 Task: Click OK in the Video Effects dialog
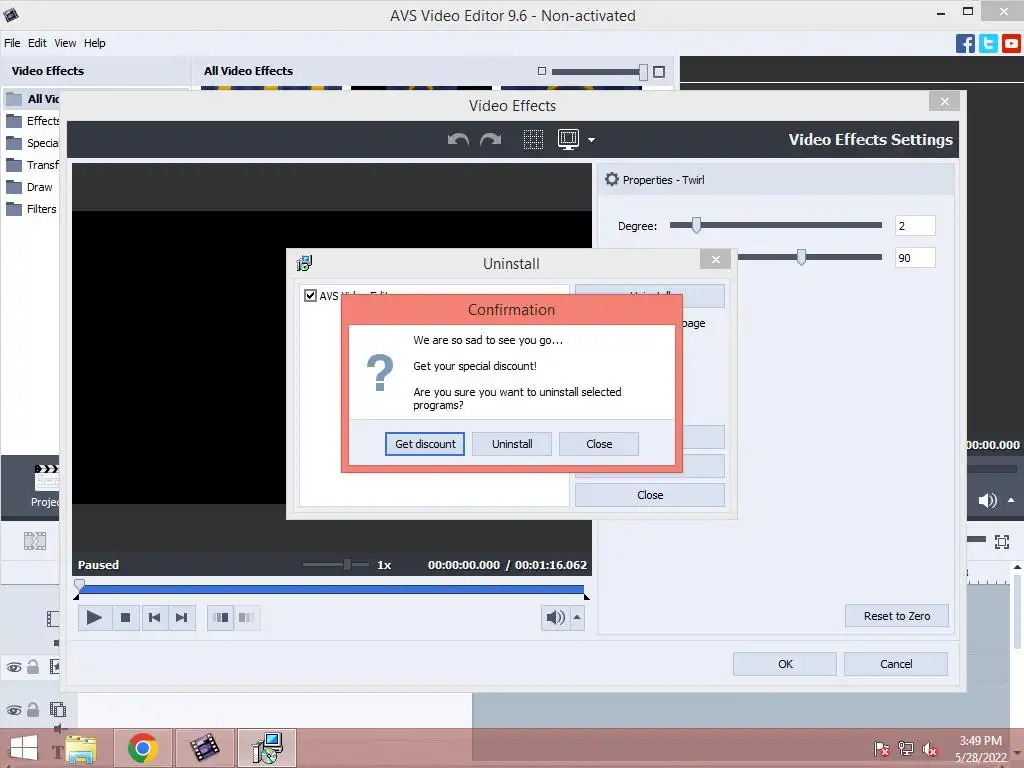[x=785, y=664]
